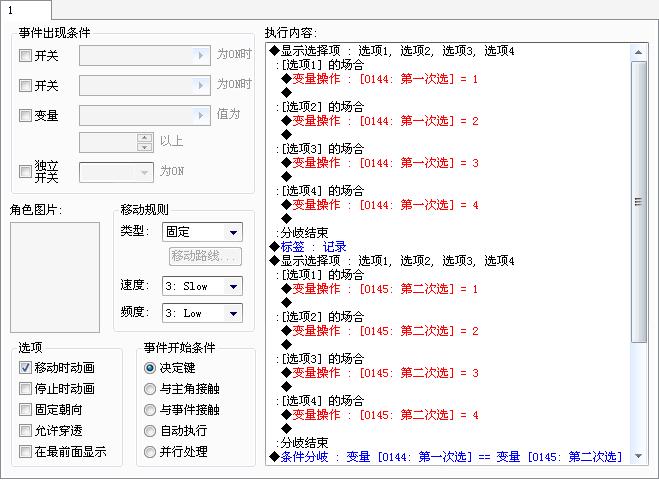Screen dimensions: 659x480
Task: Check the 停止时动画 option
Action: click(x=25, y=389)
